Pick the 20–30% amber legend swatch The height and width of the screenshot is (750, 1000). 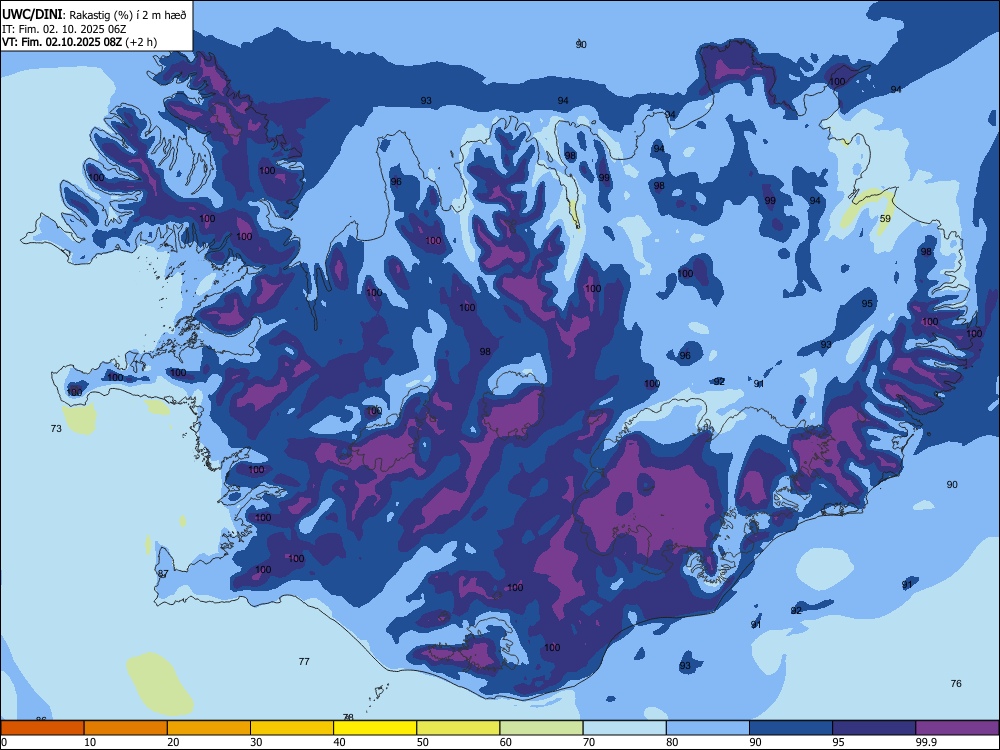pyautogui.click(x=209, y=728)
